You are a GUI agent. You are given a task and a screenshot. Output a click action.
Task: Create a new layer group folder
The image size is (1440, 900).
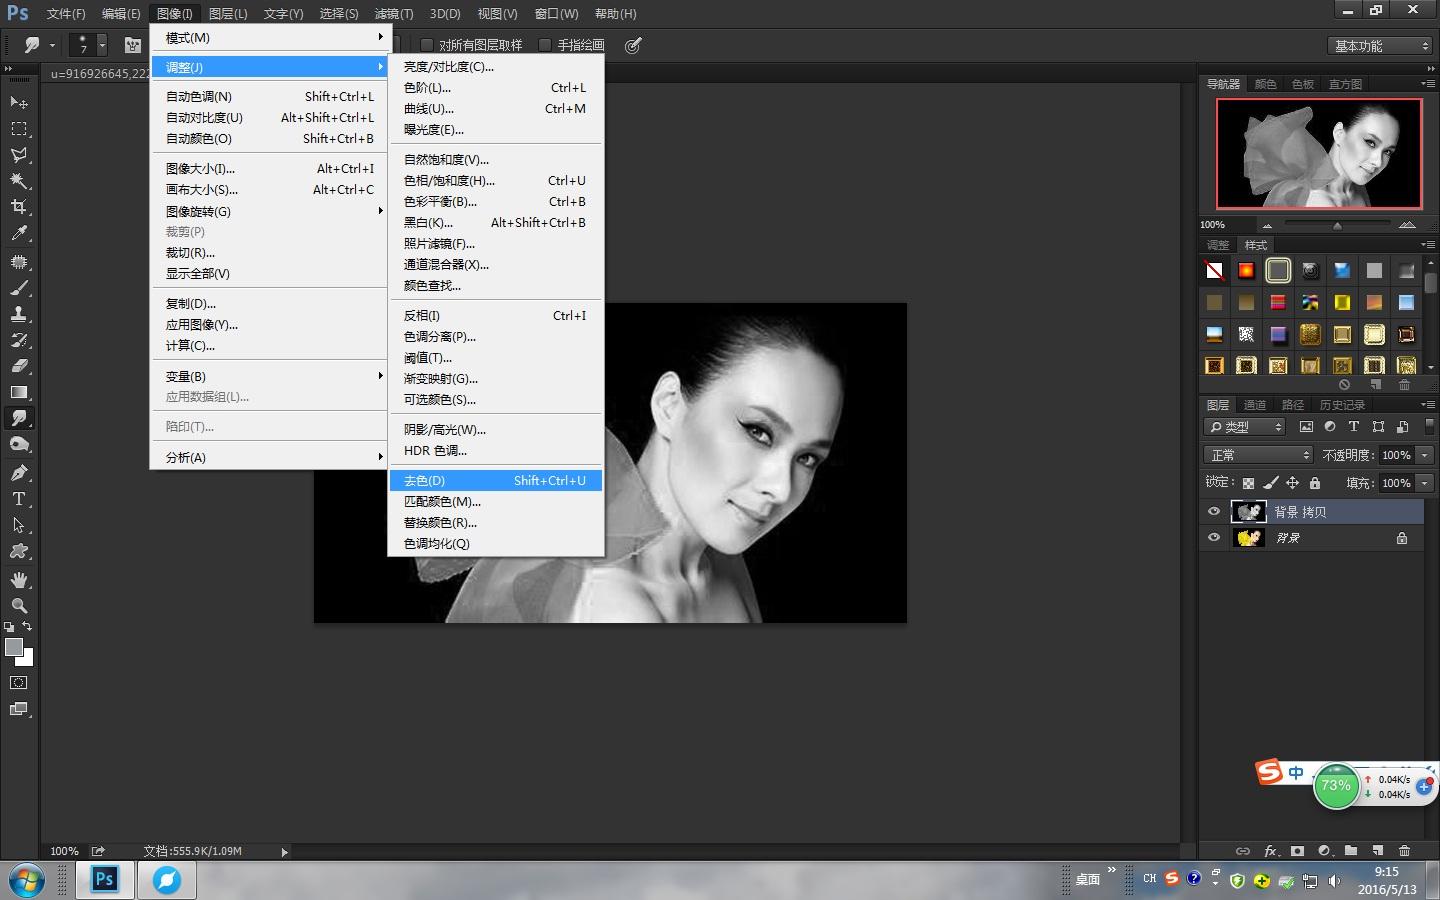coord(1351,851)
